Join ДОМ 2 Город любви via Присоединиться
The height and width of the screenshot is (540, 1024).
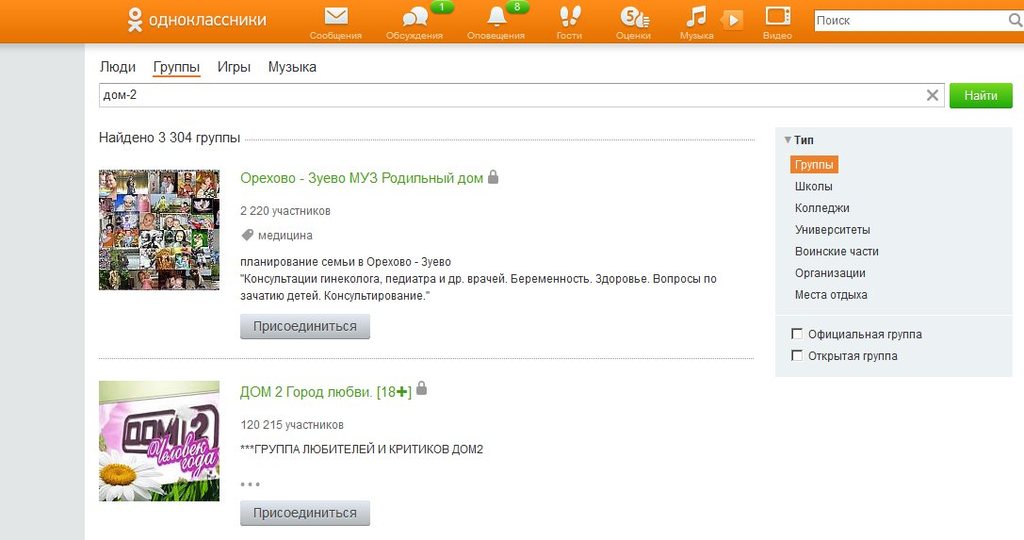(x=305, y=513)
